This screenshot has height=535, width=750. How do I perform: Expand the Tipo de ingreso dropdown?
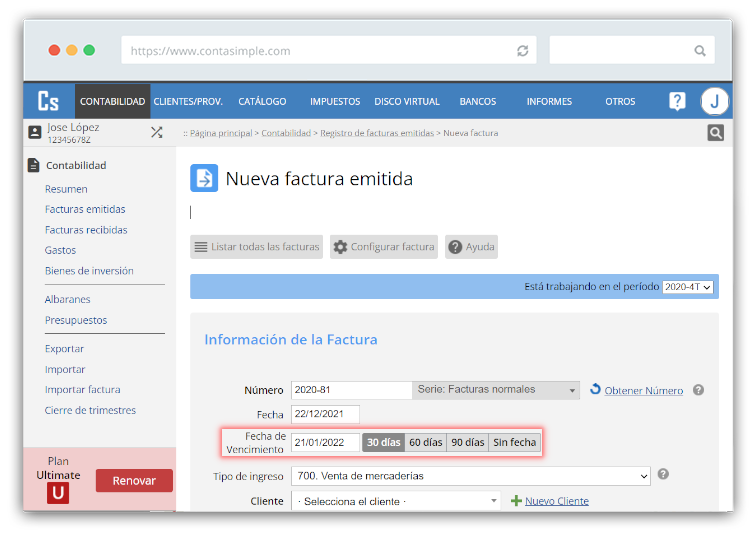pos(471,476)
